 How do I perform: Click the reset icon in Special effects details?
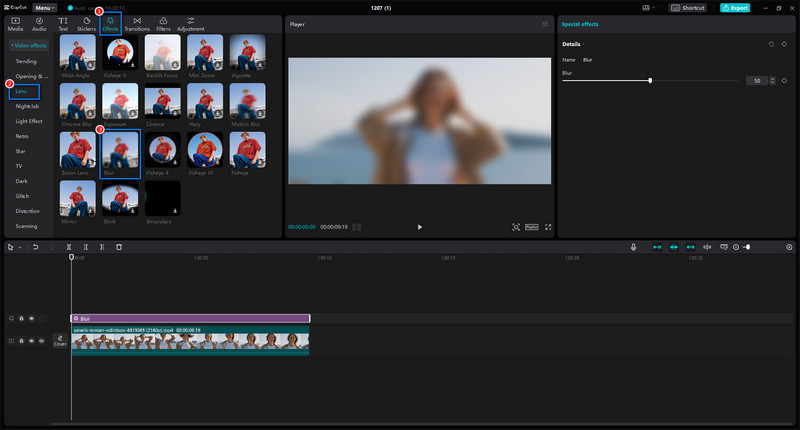pyautogui.click(x=771, y=44)
